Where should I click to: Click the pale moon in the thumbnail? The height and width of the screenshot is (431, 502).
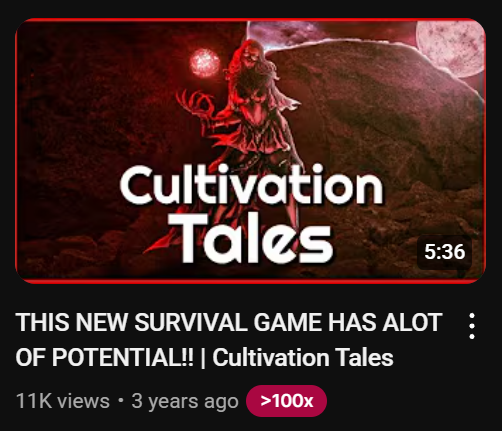[451, 48]
